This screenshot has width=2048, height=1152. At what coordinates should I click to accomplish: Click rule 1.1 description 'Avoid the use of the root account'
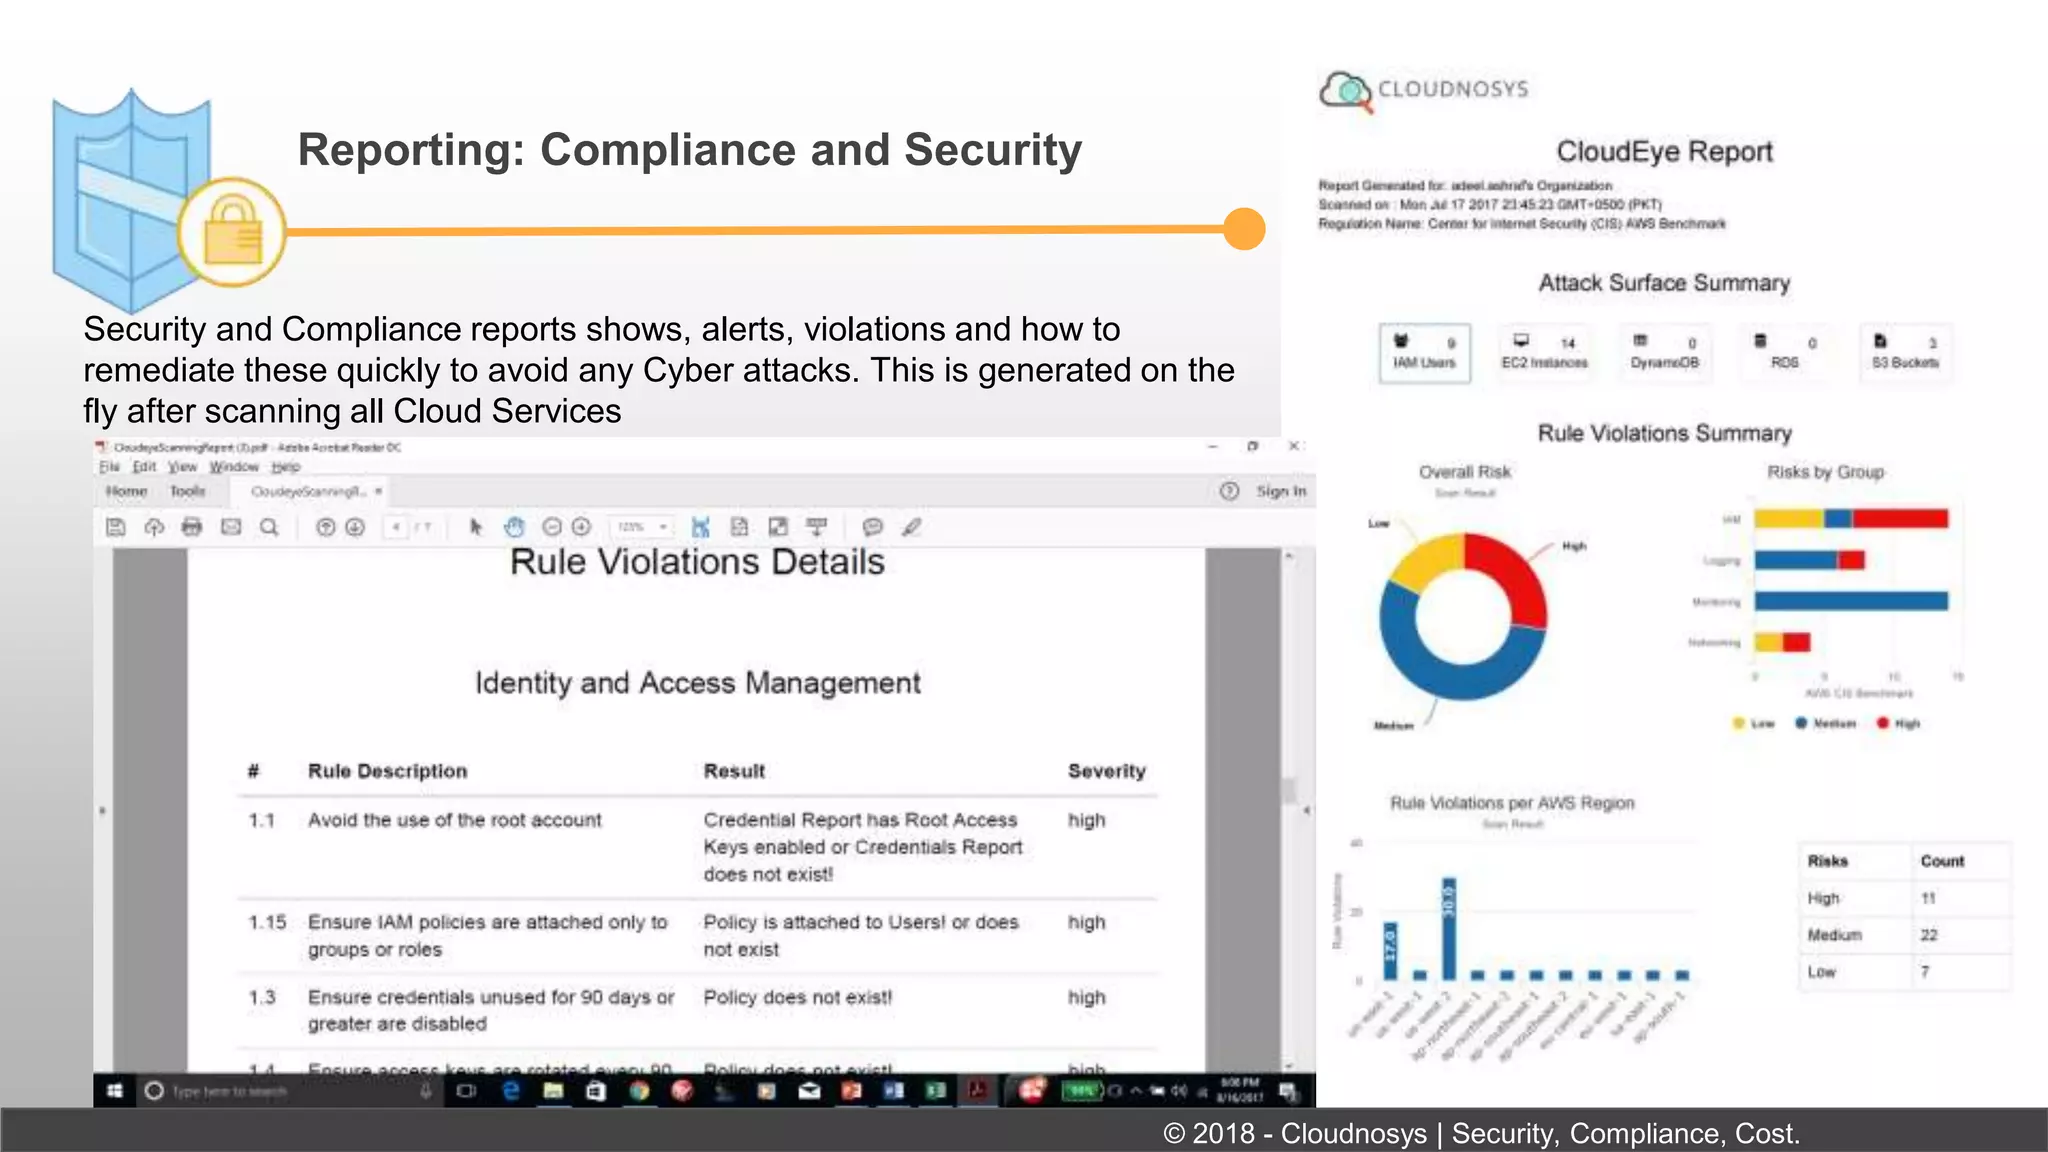point(455,820)
